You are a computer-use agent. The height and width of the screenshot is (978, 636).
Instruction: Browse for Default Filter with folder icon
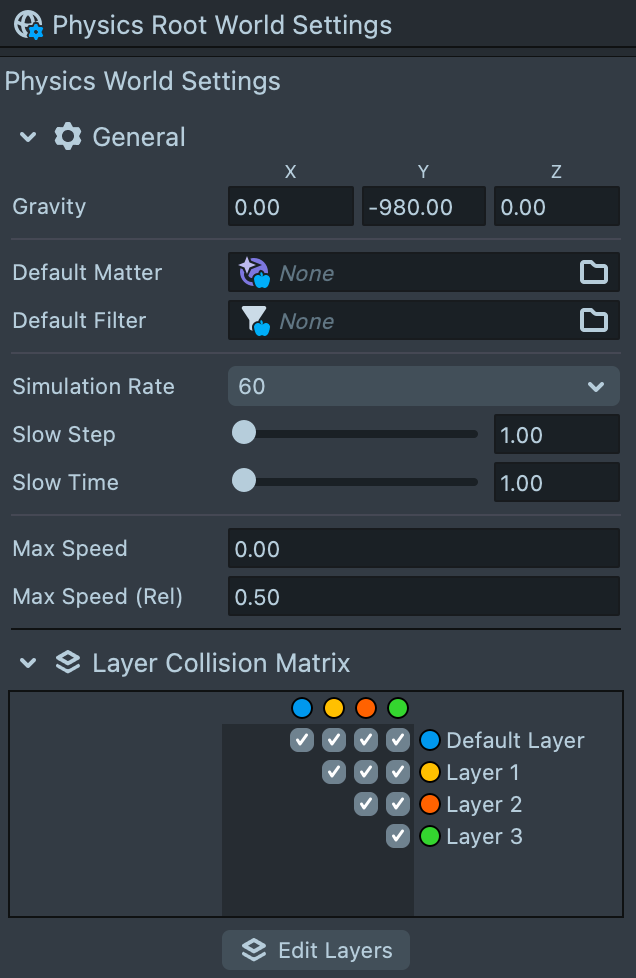[x=594, y=321]
